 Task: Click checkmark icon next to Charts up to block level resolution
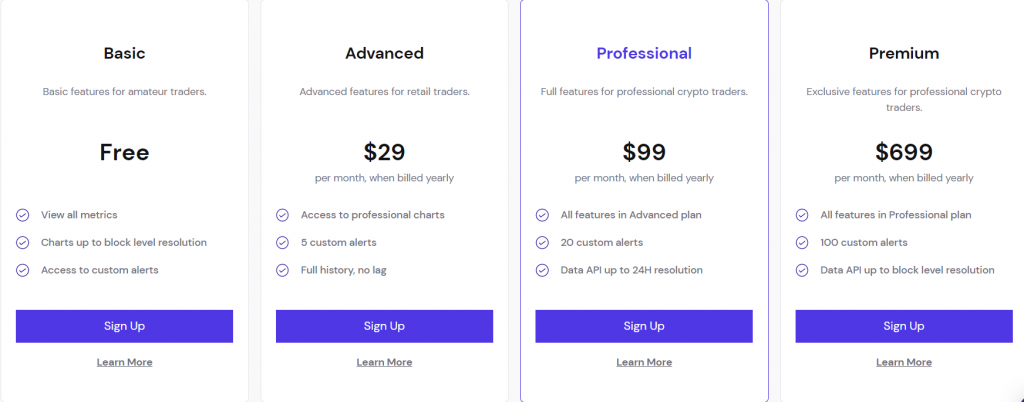pyautogui.click(x=23, y=243)
